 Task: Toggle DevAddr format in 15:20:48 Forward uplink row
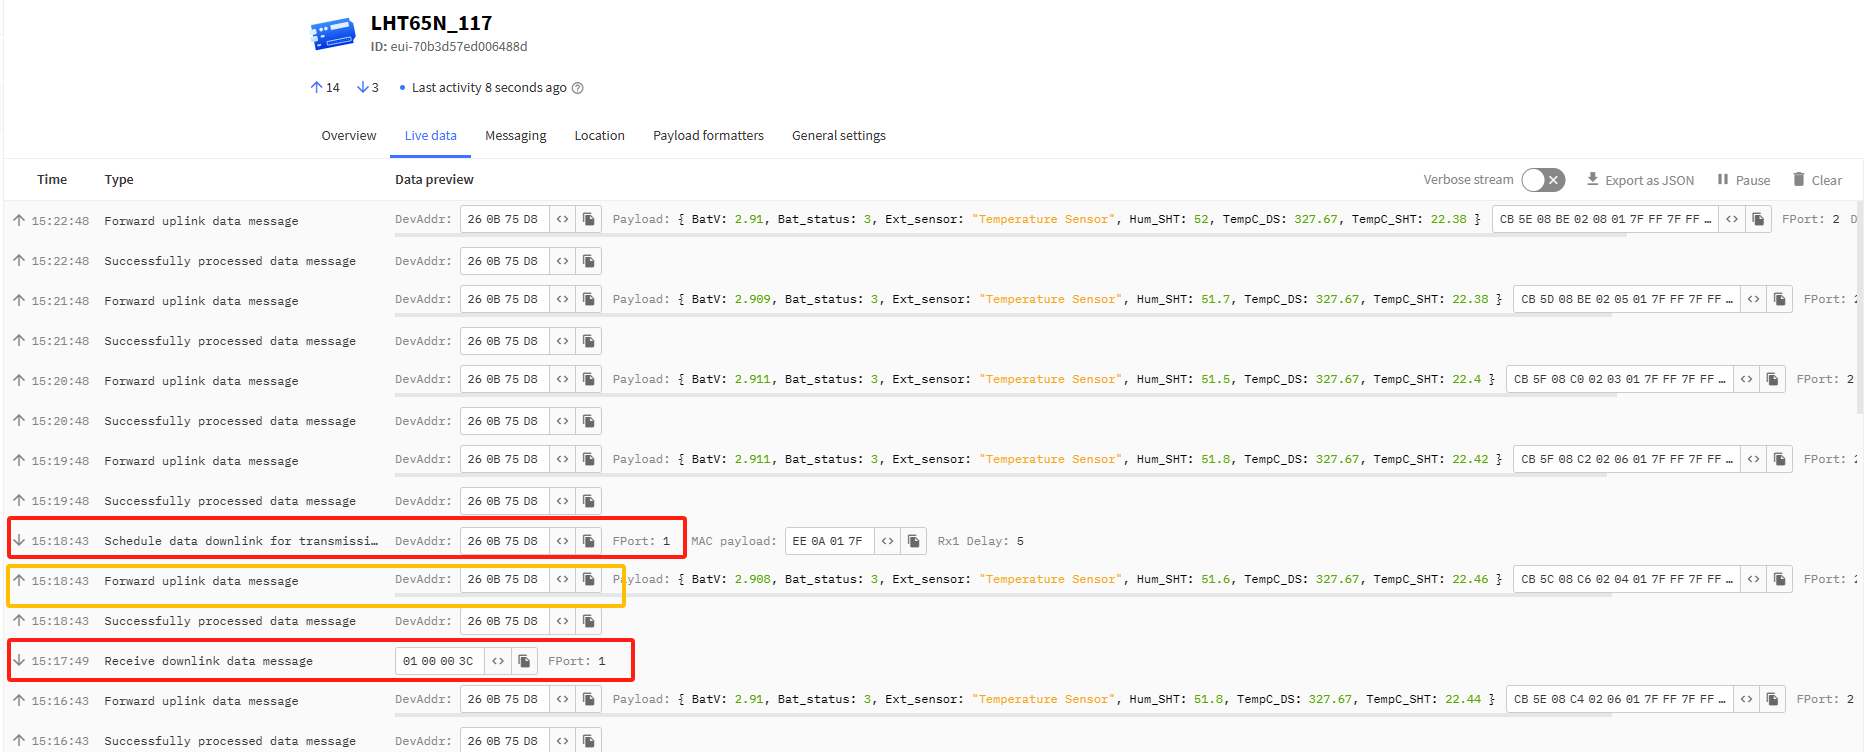(x=563, y=379)
